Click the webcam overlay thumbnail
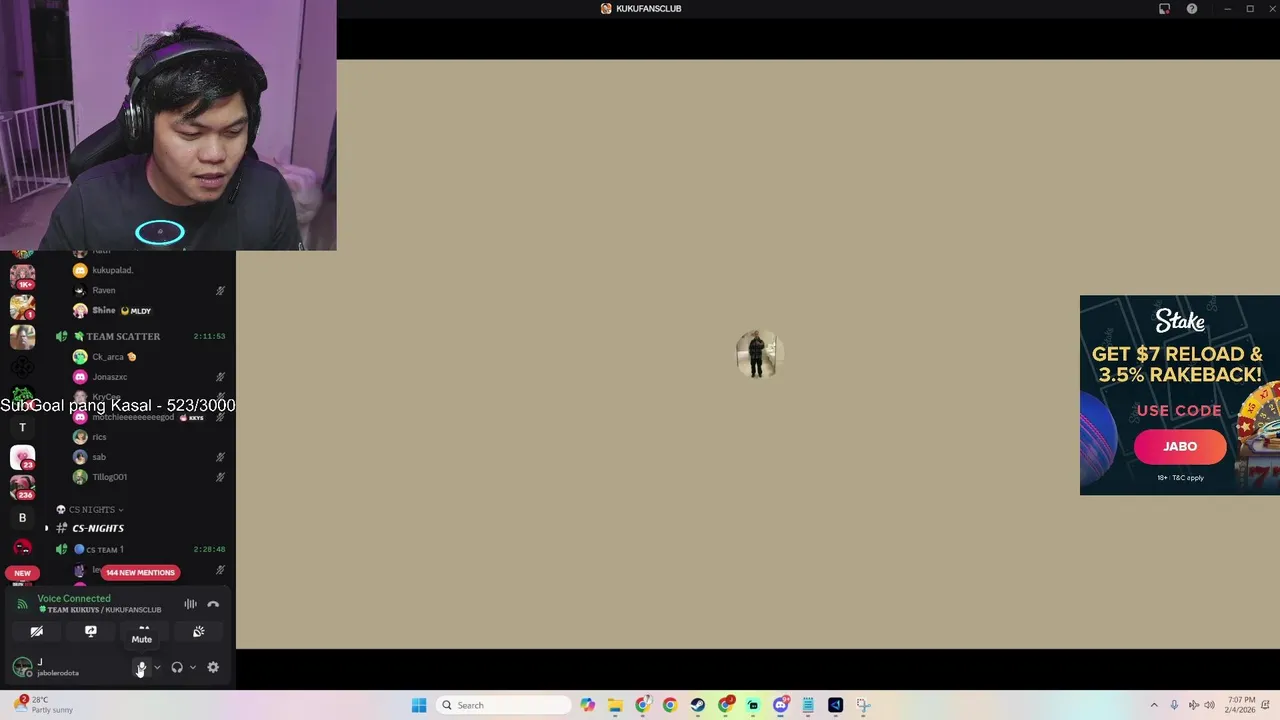Viewport: 1280px width, 720px height. (x=168, y=125)
